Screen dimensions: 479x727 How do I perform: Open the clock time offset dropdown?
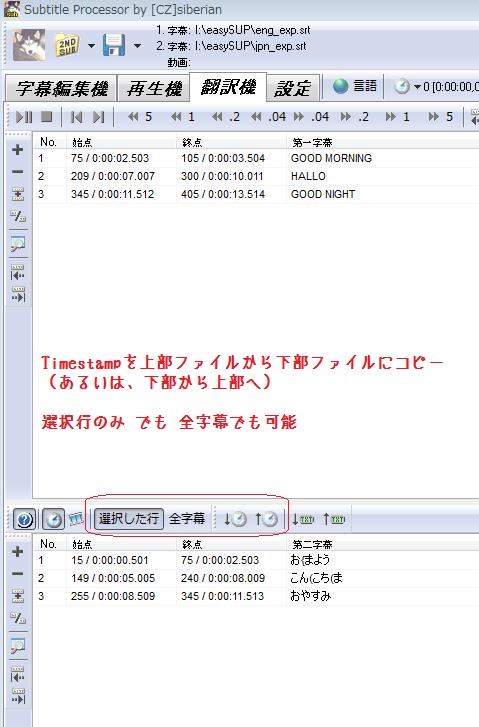pyautogui.click(x=417, y=87)
